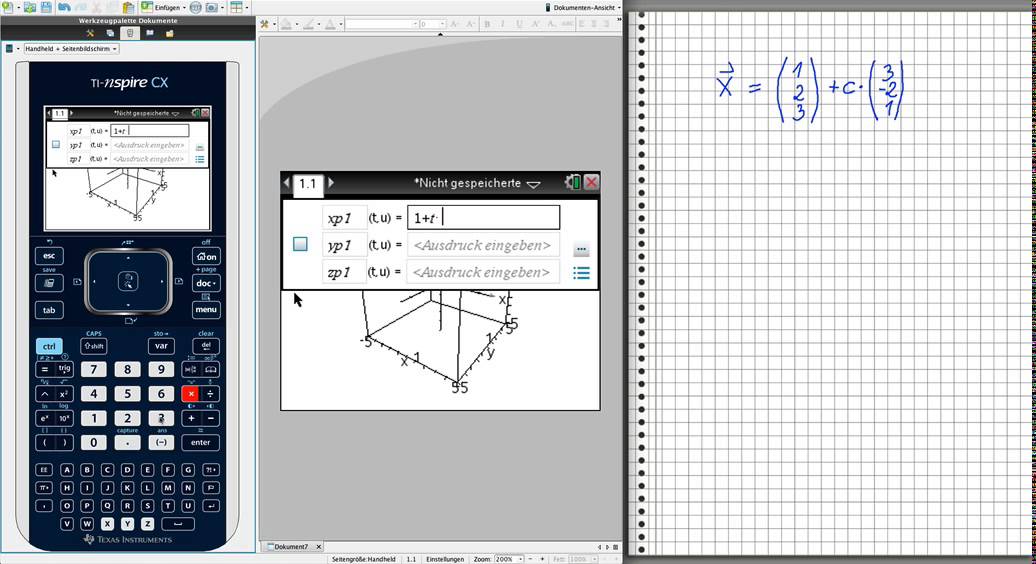Click the touchpad center click button
Image resolution: width=1036 pixels, height=564 pixels.
coord(128,281)
